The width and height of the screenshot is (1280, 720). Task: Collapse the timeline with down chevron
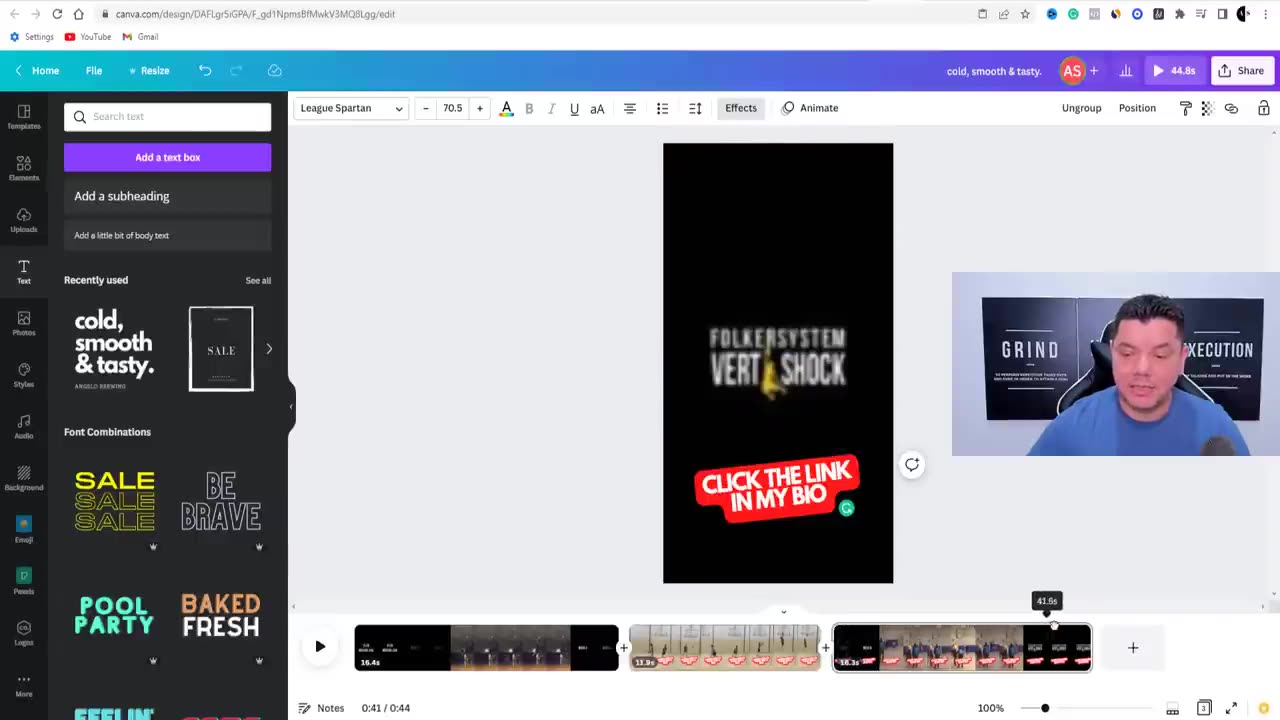pos(783,611)
